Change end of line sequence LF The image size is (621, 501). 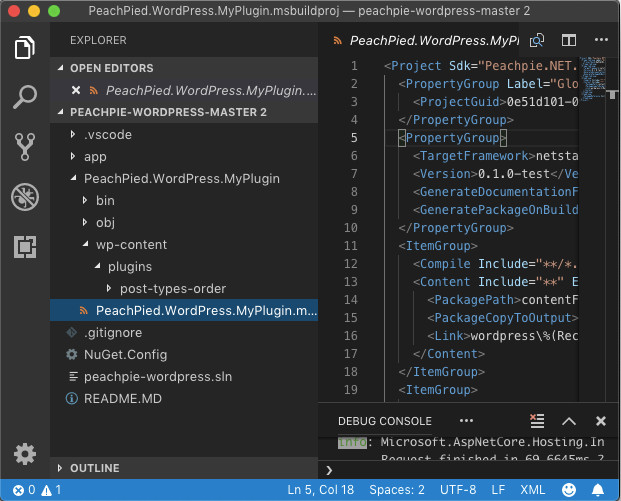coord(498,490)
